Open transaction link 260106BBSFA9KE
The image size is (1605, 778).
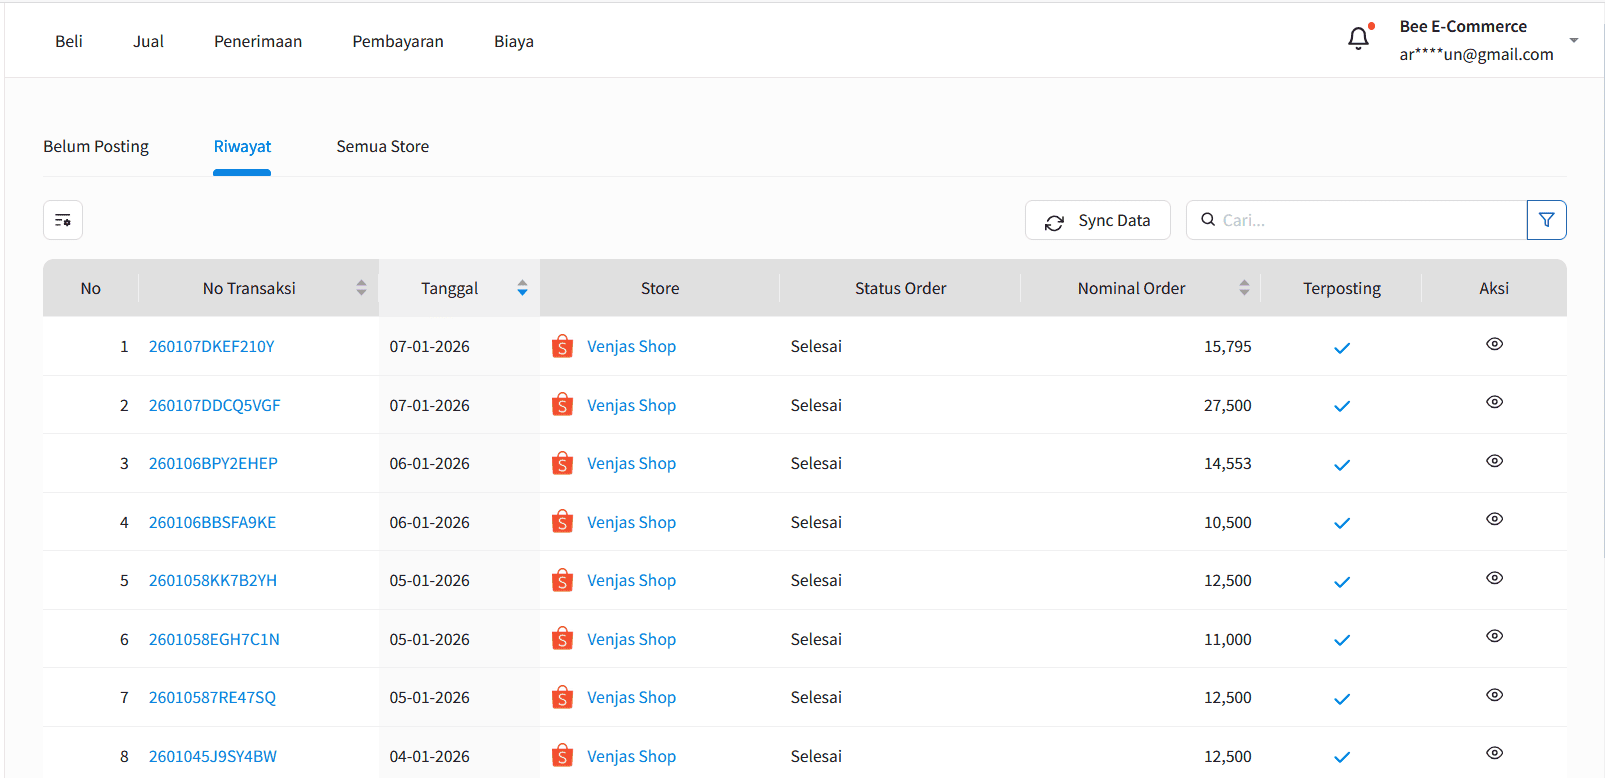(x=212, y=522)
